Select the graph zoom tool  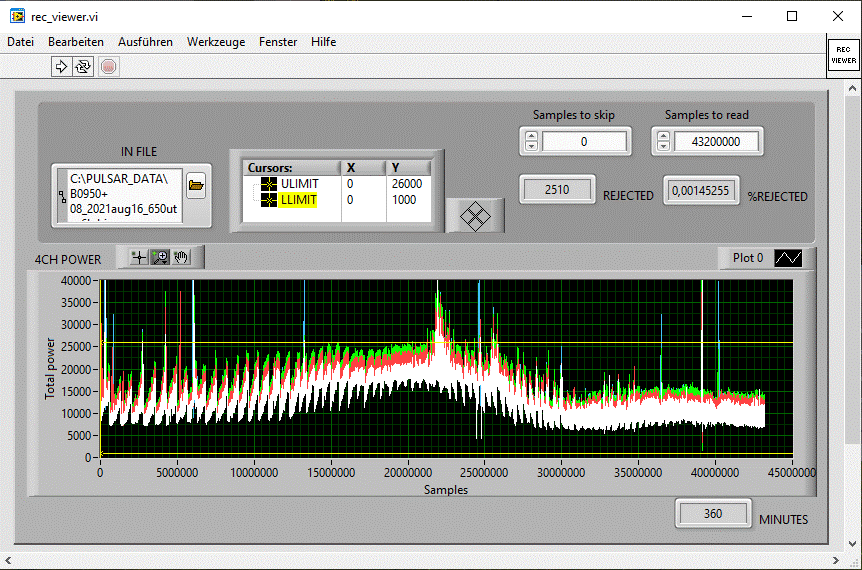(160, 257)
